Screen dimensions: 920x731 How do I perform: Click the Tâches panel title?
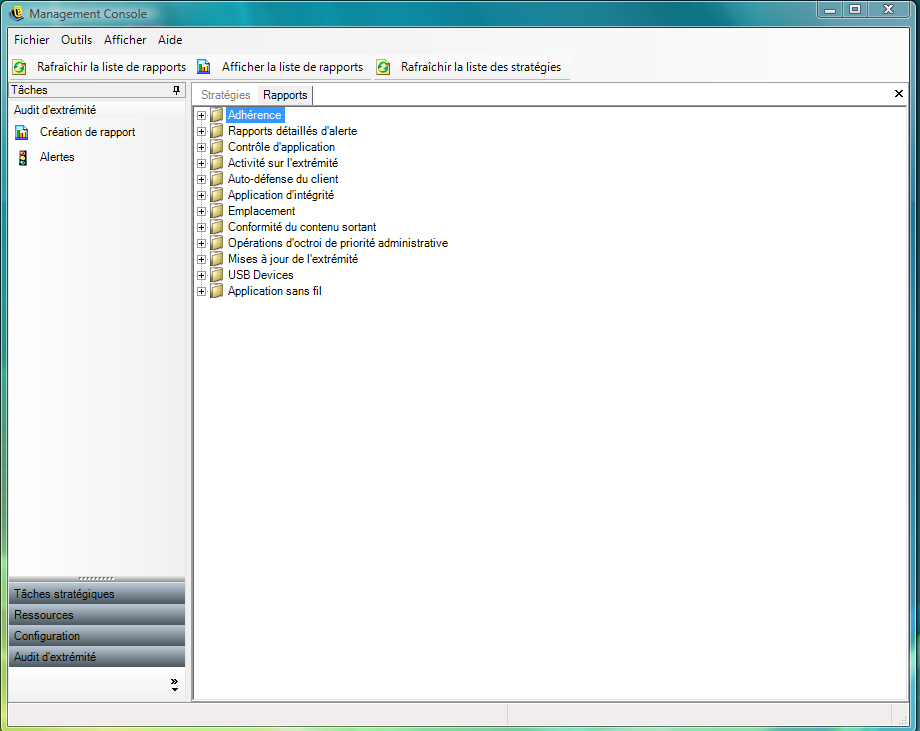pyautogui.click(x=29, y=90)
